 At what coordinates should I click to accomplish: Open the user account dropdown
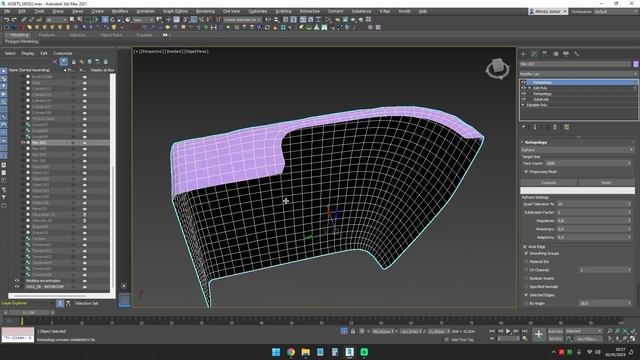click(x=548, y=11)
